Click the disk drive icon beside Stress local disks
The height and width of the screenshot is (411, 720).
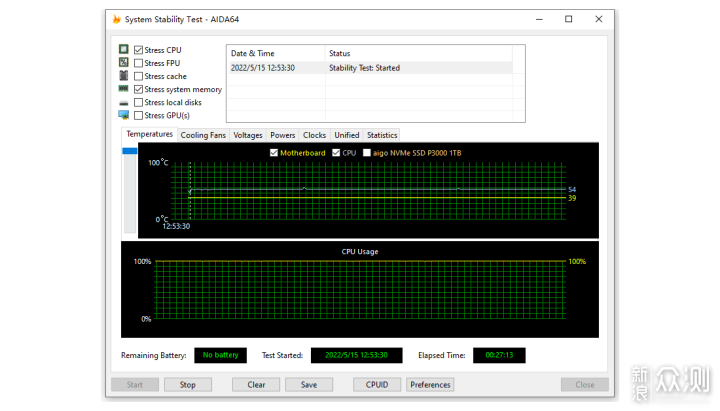[124, 103]
